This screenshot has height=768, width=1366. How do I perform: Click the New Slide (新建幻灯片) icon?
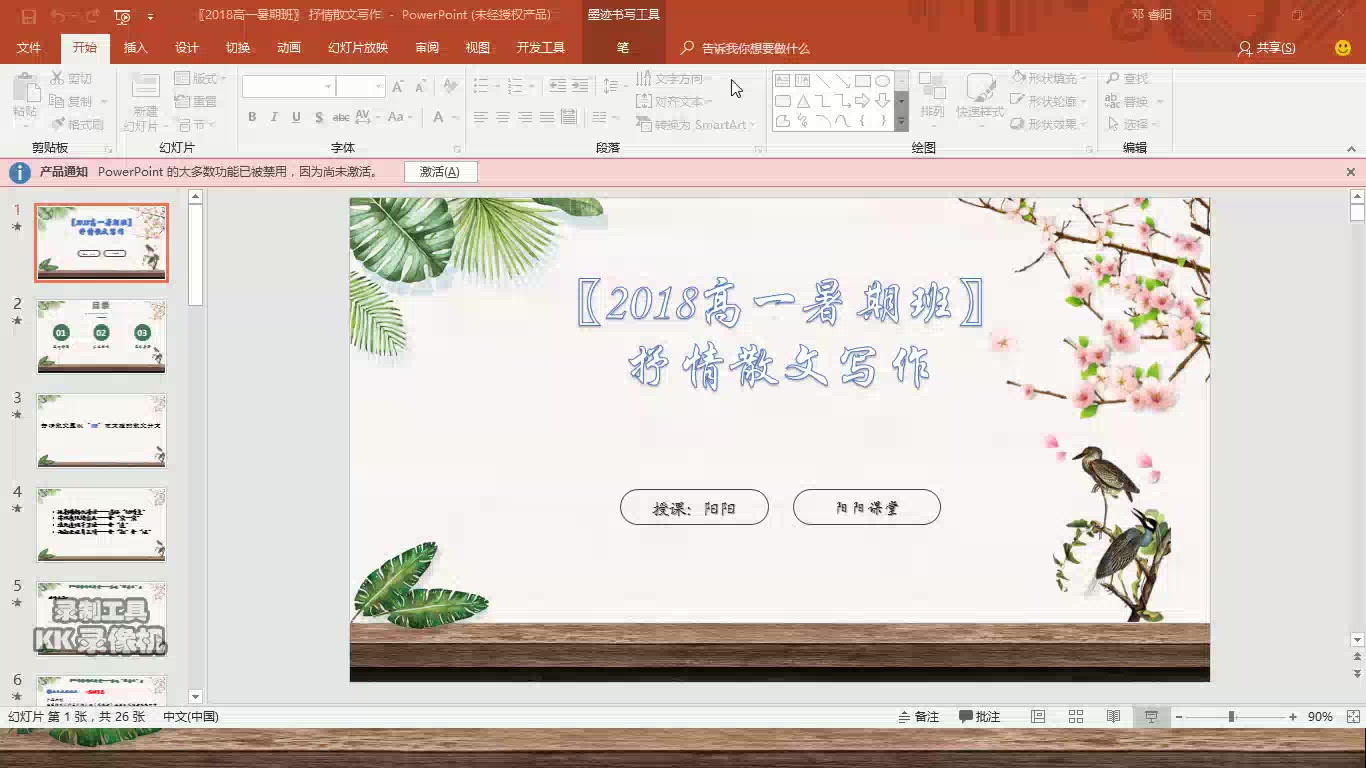pos(146,87)
